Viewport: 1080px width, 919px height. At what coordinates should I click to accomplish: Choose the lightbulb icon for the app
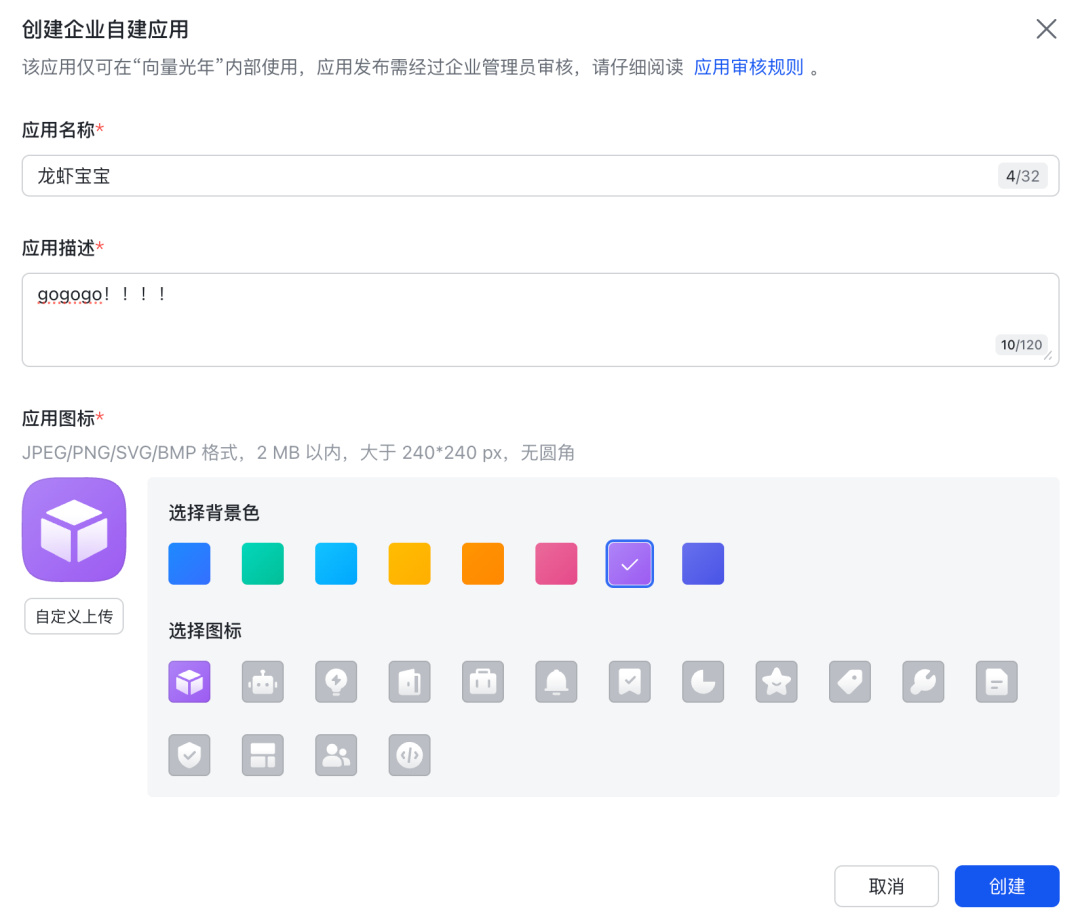click(x=336, y=682)
